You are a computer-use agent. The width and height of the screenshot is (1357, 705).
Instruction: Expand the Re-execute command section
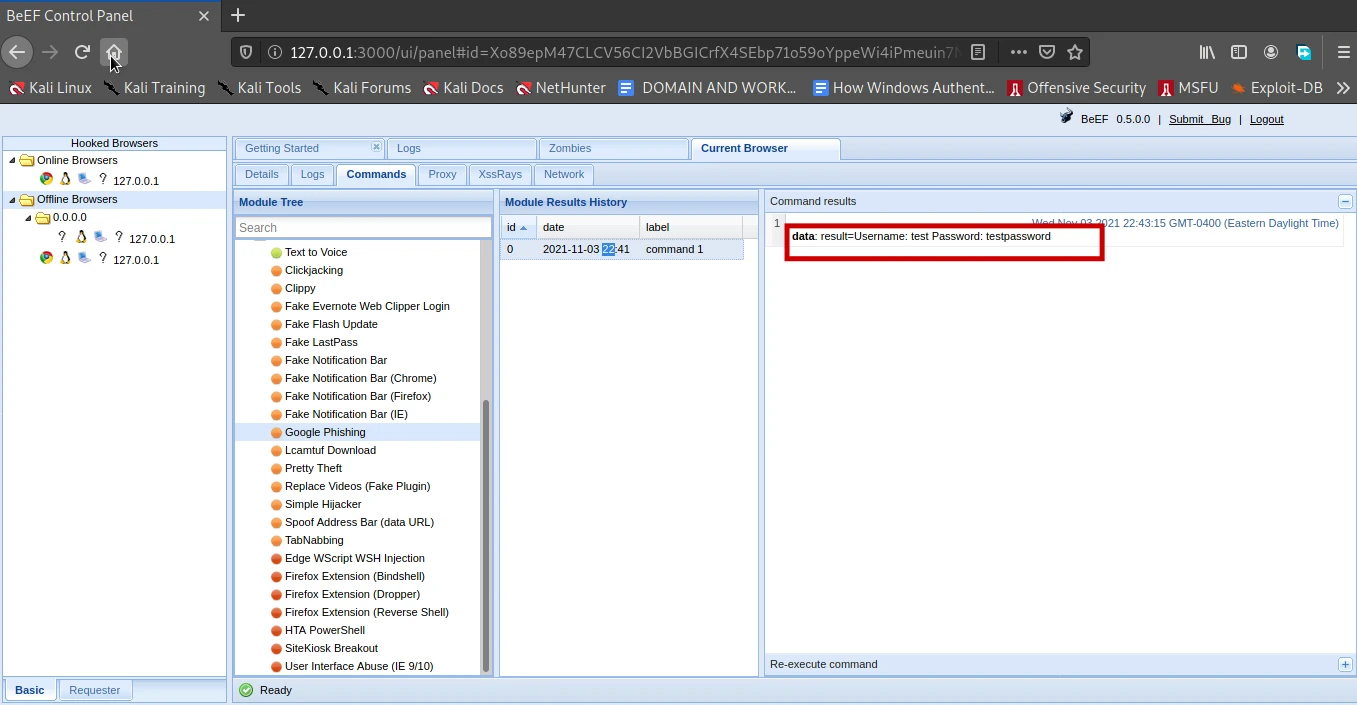click(1345, 664)
